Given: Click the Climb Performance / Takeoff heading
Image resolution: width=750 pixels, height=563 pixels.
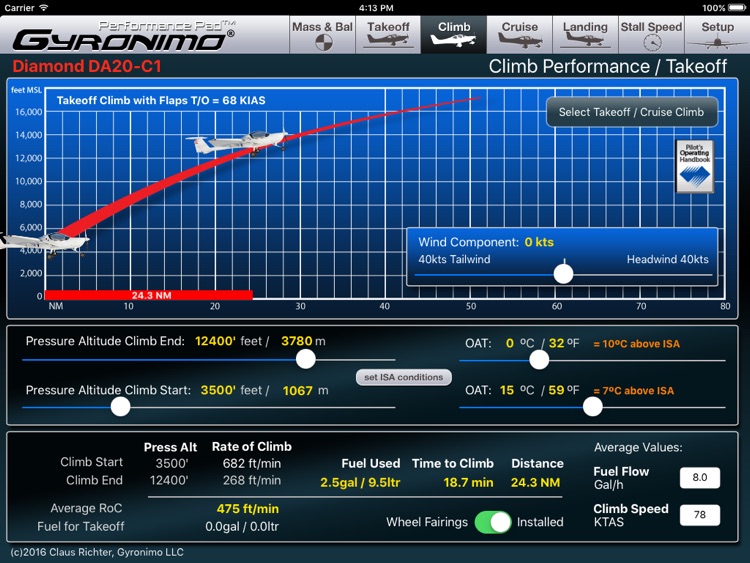Looking at the screenshot, I should [x=608, y=66].
